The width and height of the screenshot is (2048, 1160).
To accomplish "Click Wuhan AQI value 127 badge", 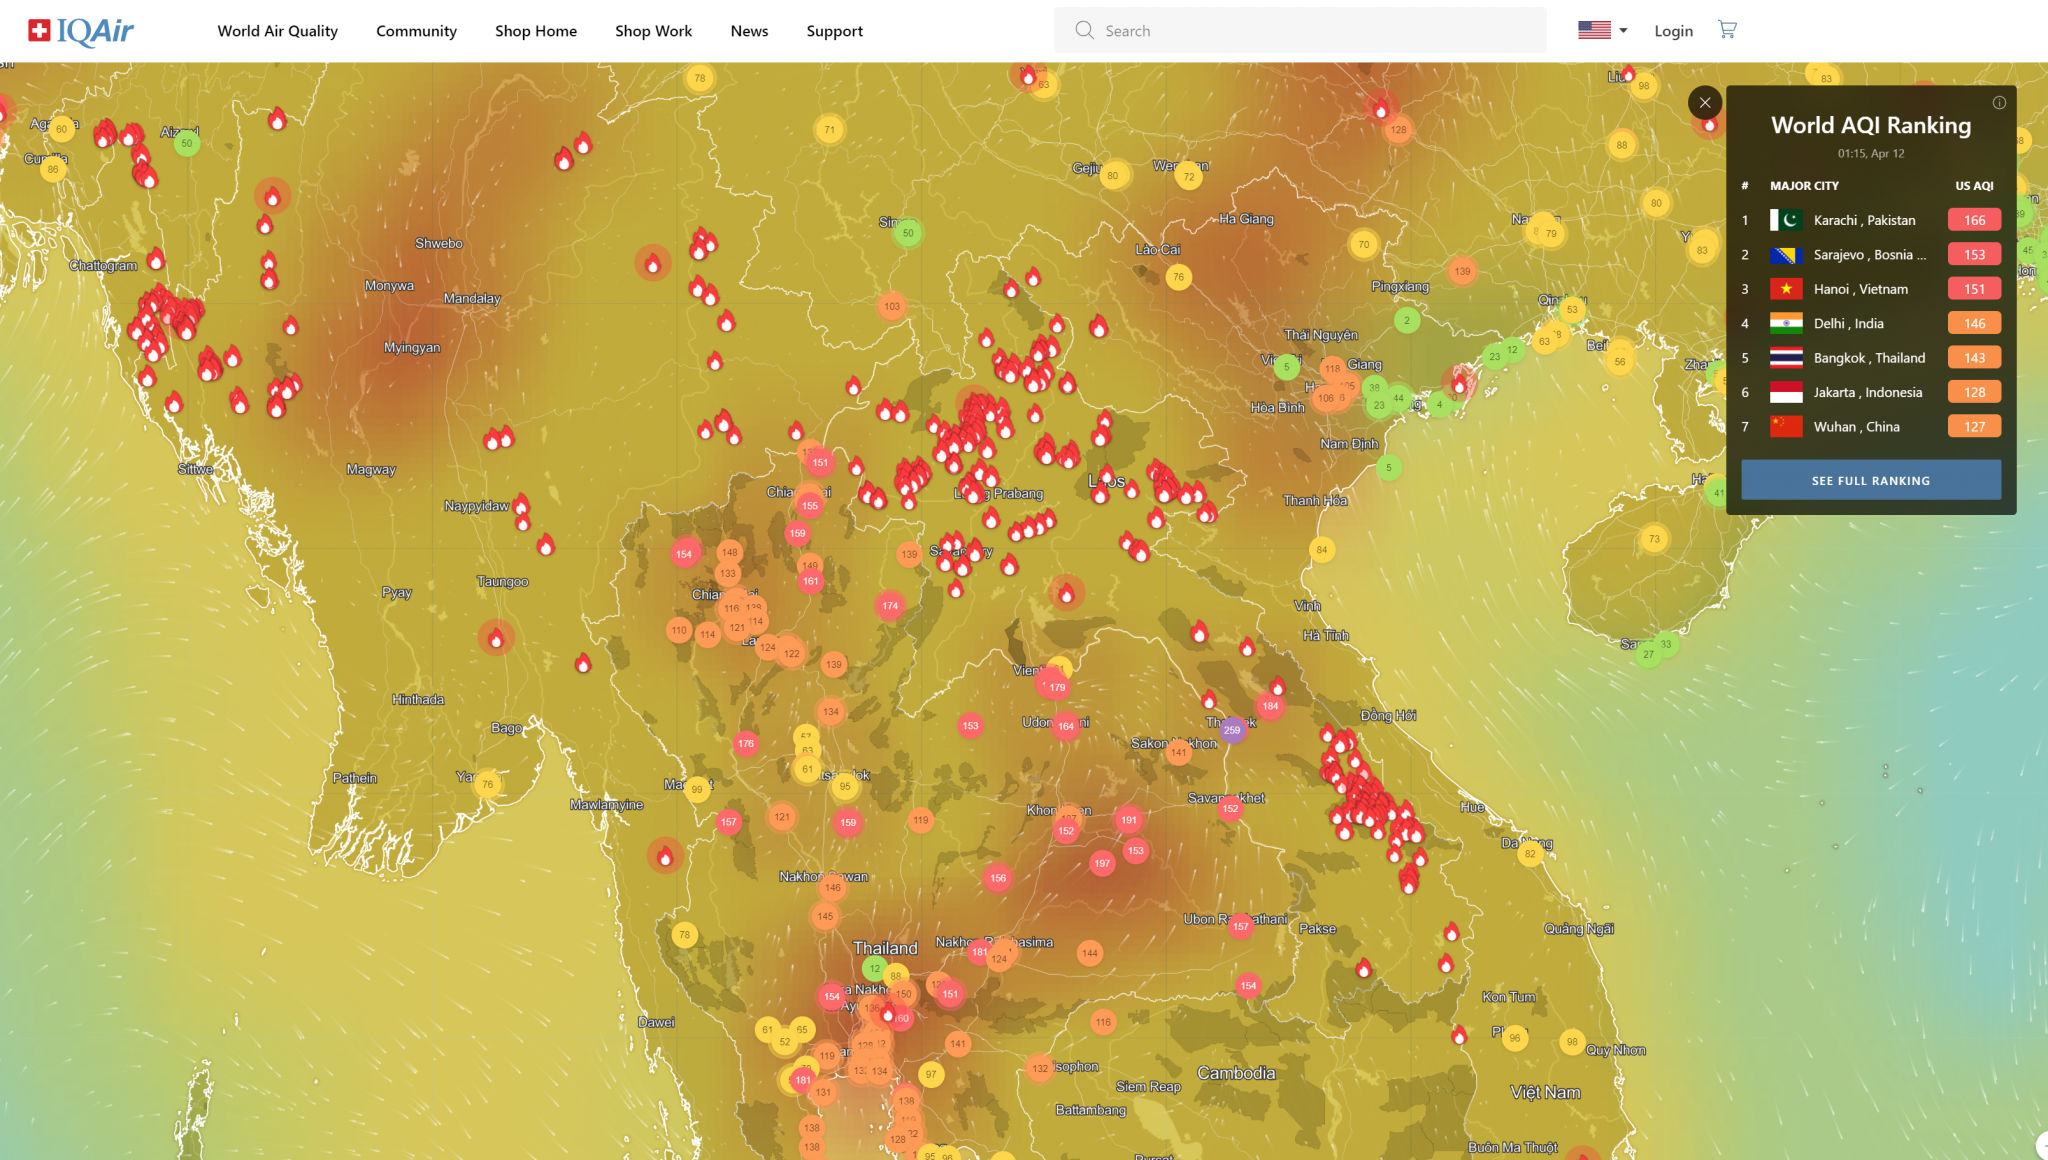I will (1974, 426).
